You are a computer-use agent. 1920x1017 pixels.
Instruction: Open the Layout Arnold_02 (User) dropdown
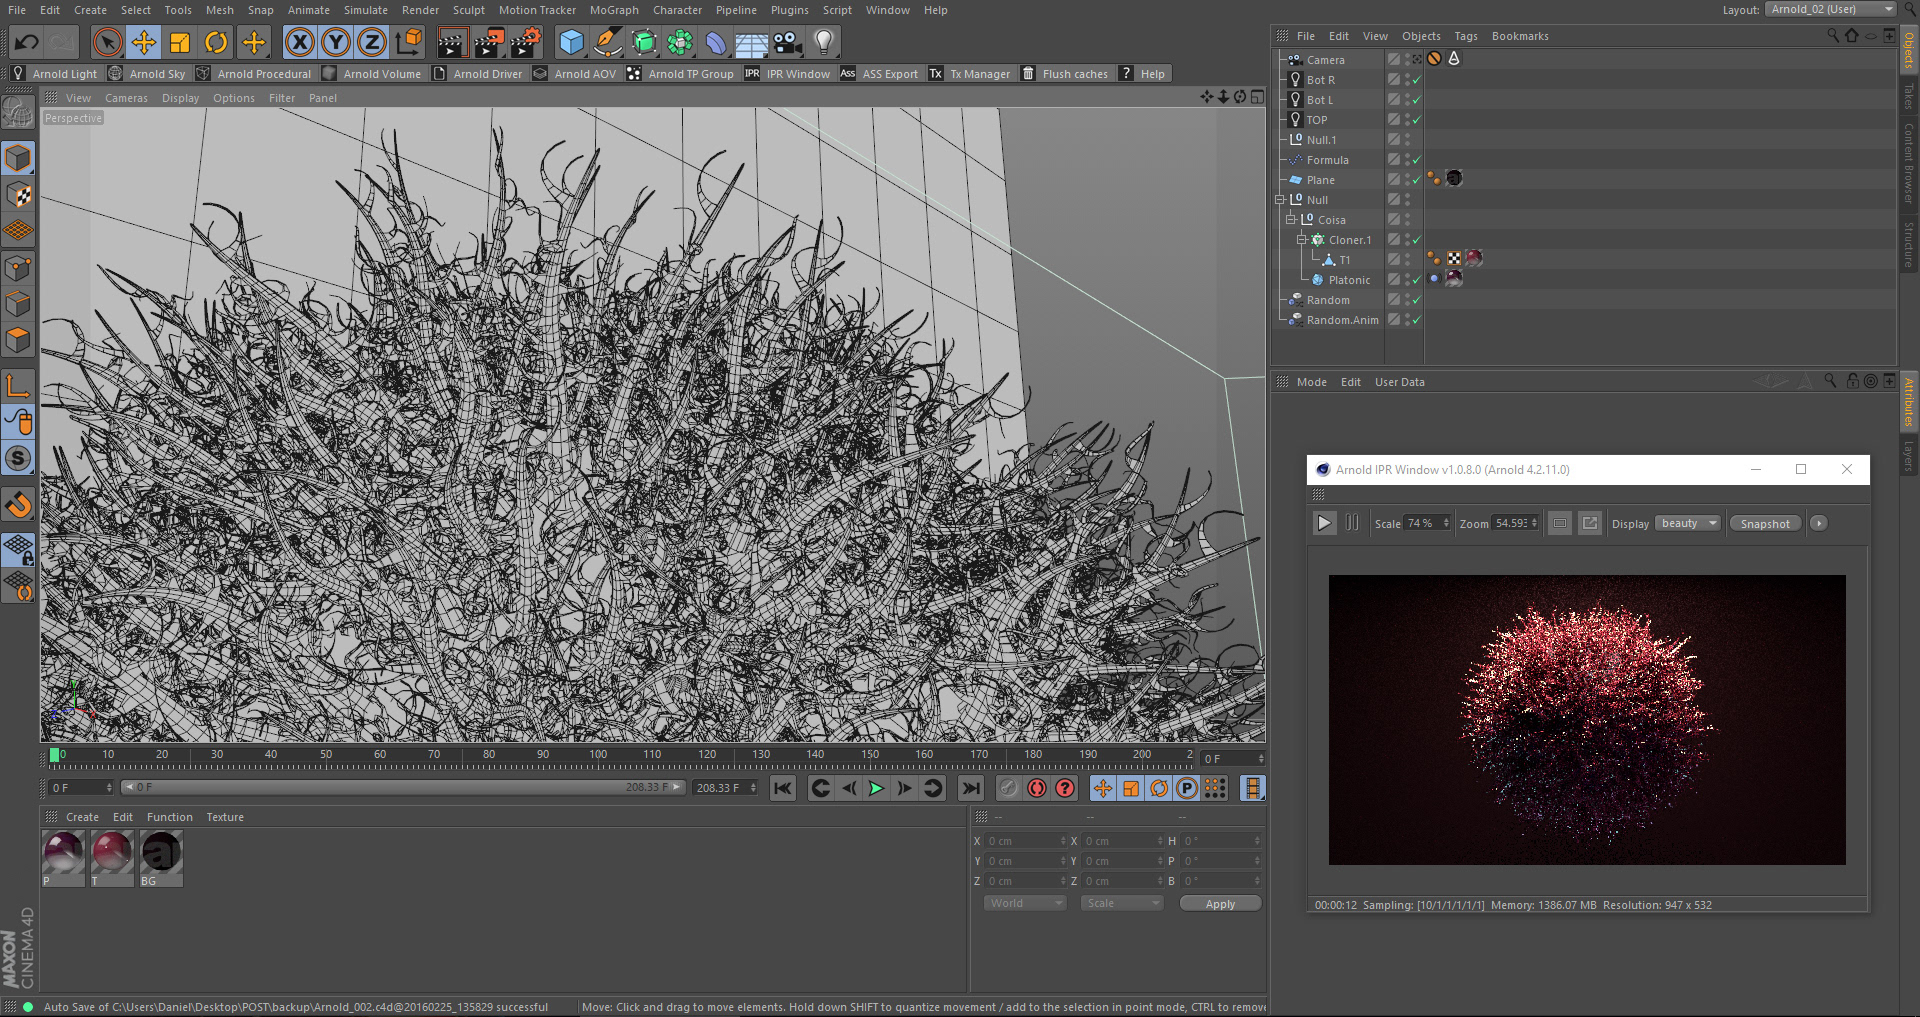pos(1830,9)
